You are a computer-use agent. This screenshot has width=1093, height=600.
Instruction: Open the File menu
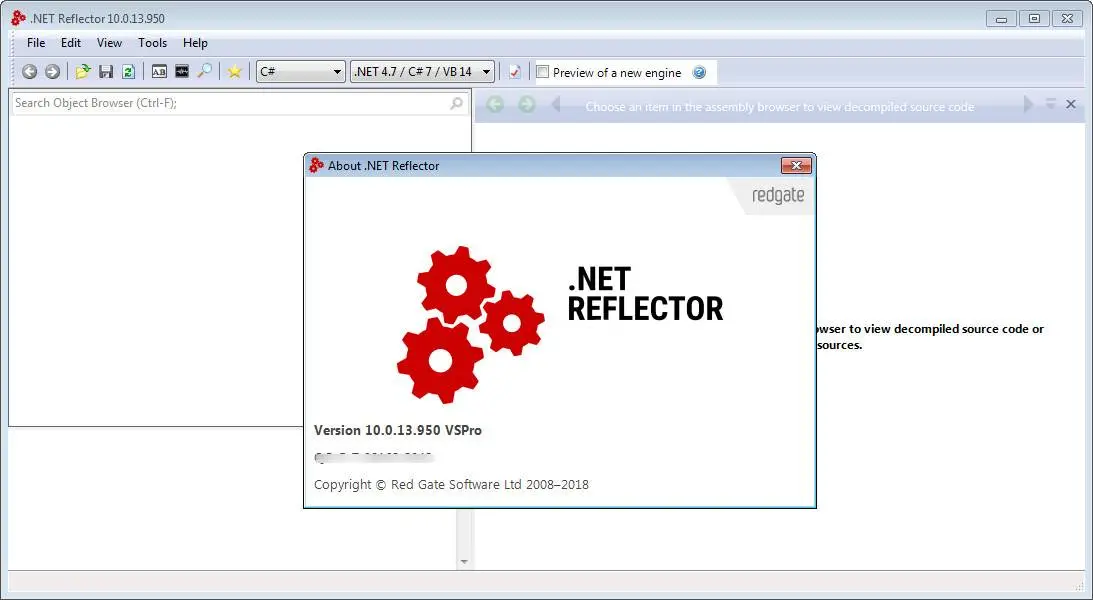click(x=36, y=43)
